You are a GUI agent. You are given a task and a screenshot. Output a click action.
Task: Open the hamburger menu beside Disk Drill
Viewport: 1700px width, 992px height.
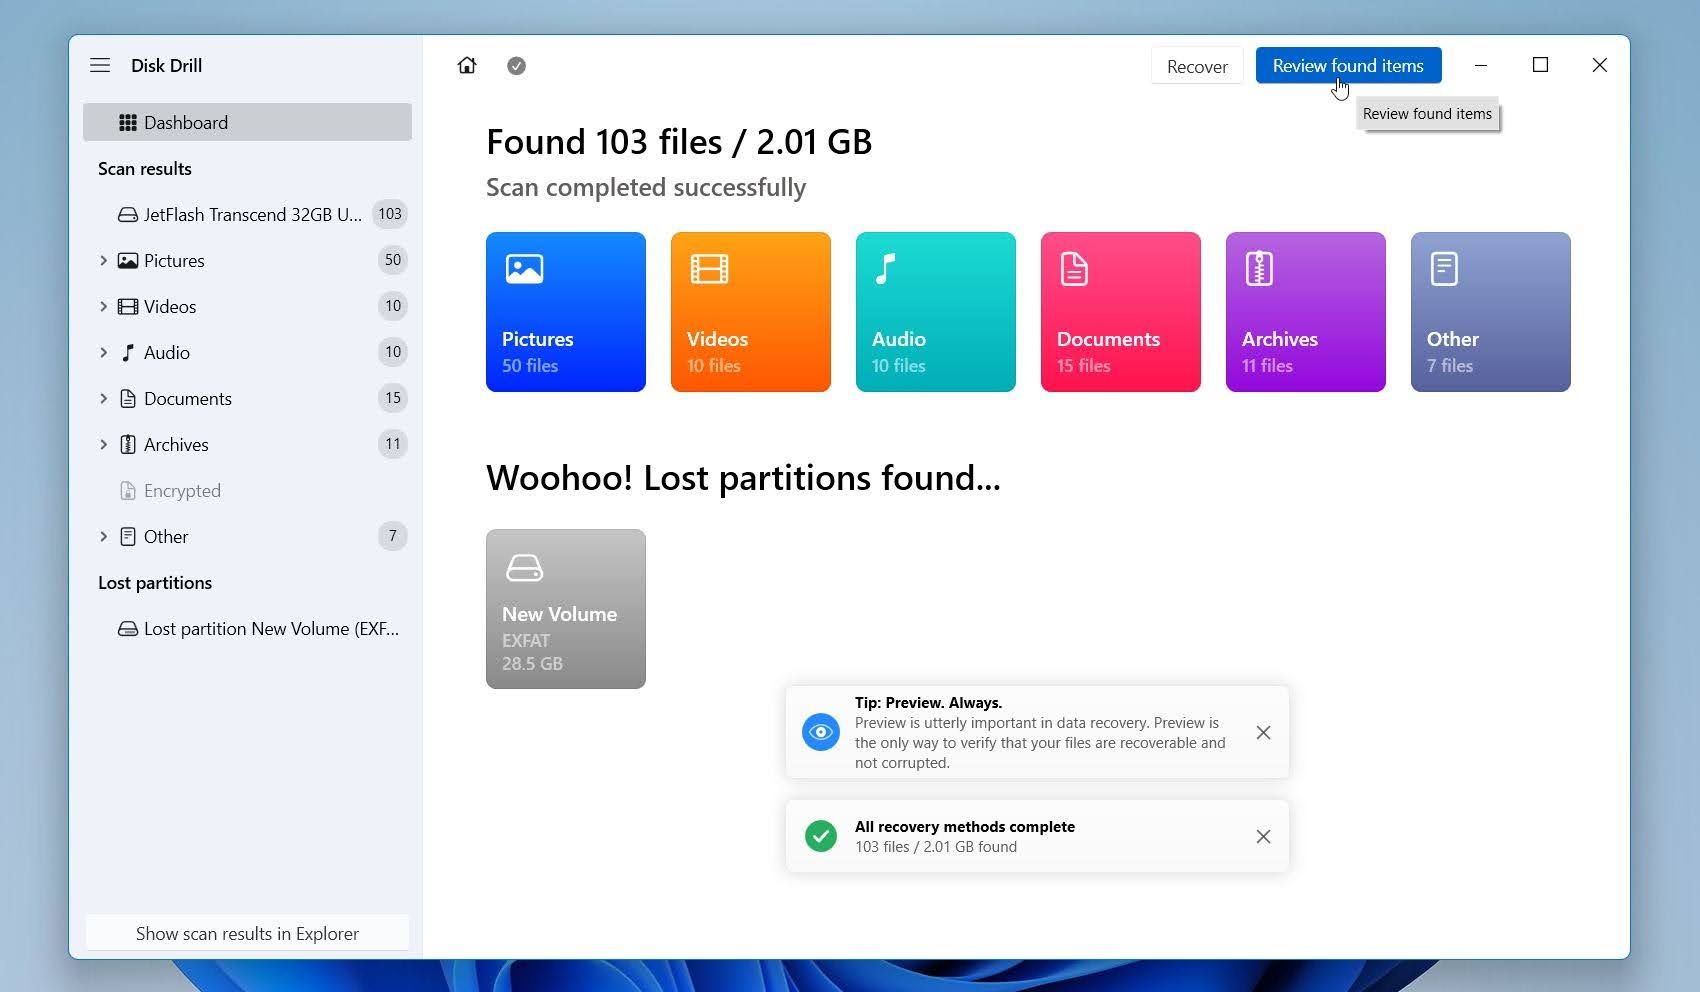[100, 65]
